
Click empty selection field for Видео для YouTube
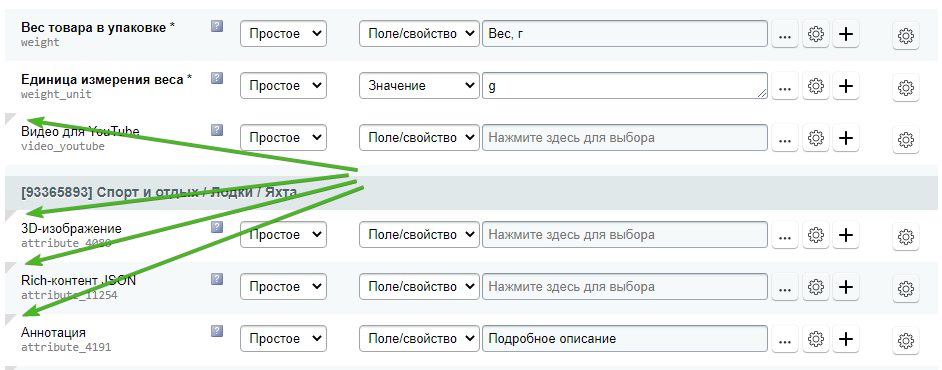pyautogui.click(x=625, y=138)
